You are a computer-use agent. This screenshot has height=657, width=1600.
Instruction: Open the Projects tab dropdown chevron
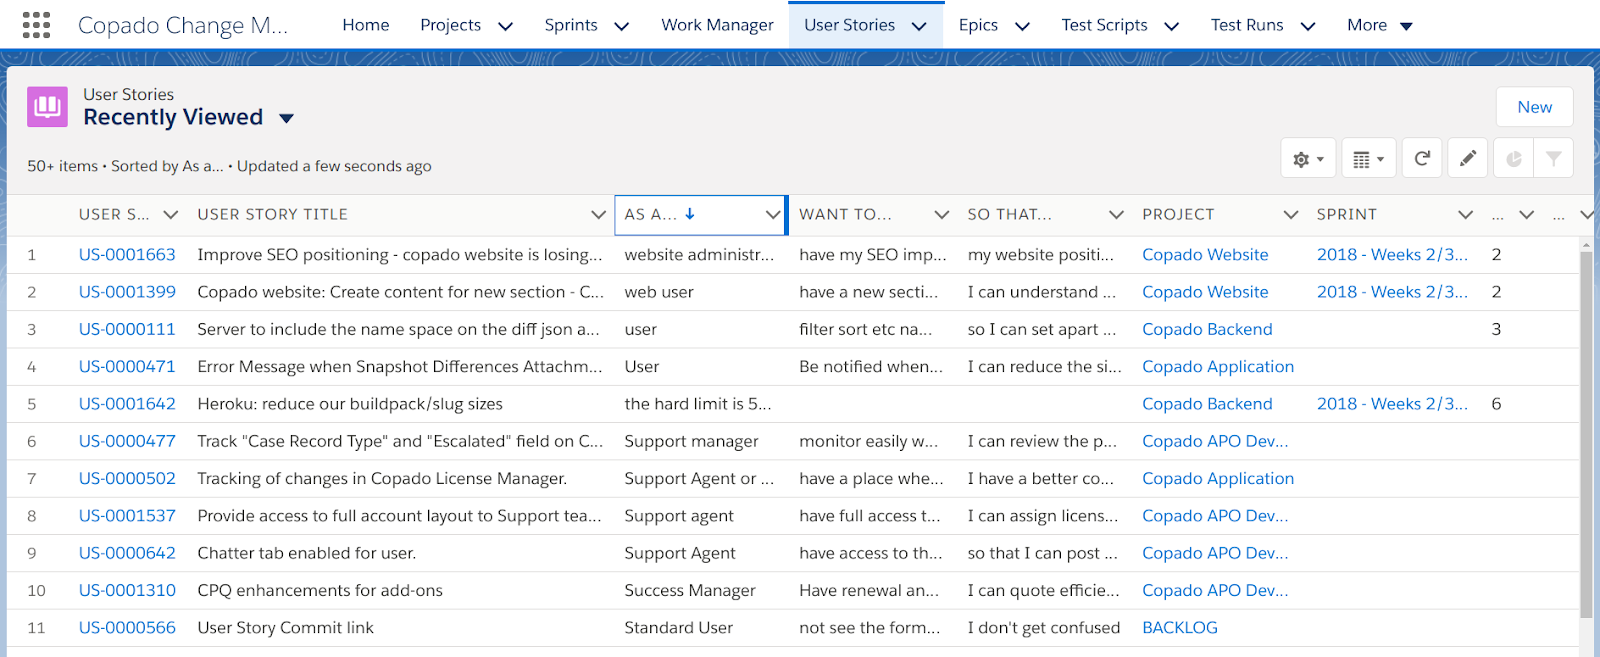505,26
